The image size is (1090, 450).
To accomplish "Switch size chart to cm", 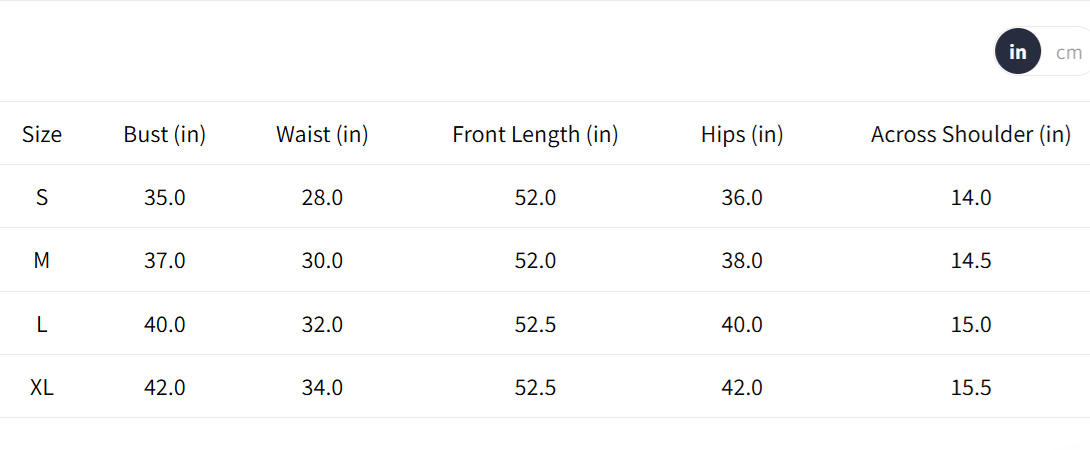I will click(x=1068, y=52).
